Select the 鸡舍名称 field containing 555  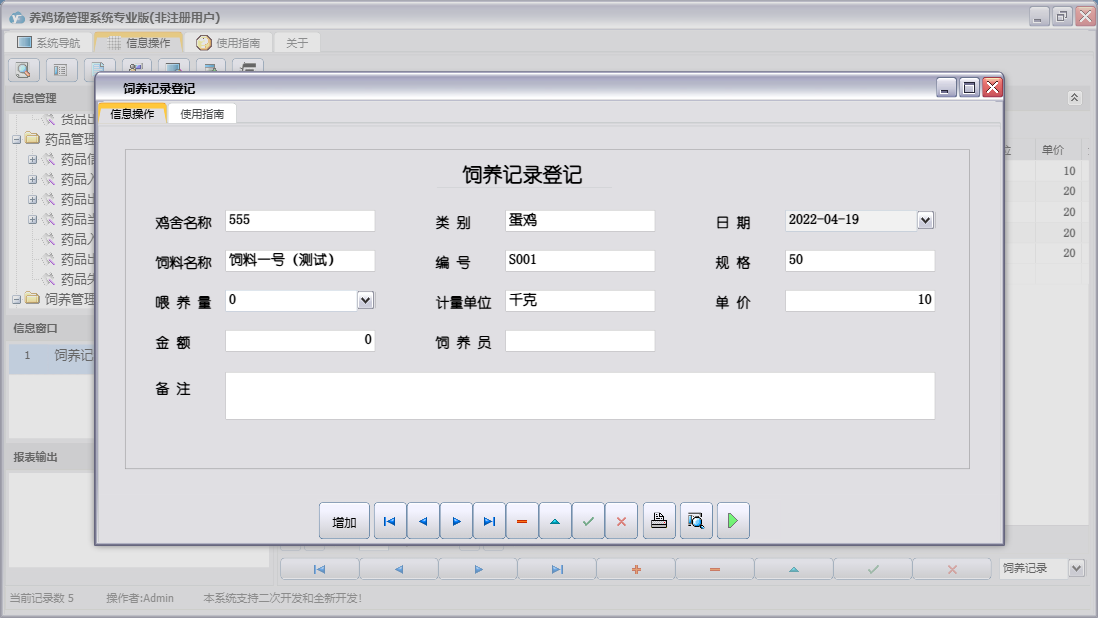pyautogui.click(x=300, y=220)
